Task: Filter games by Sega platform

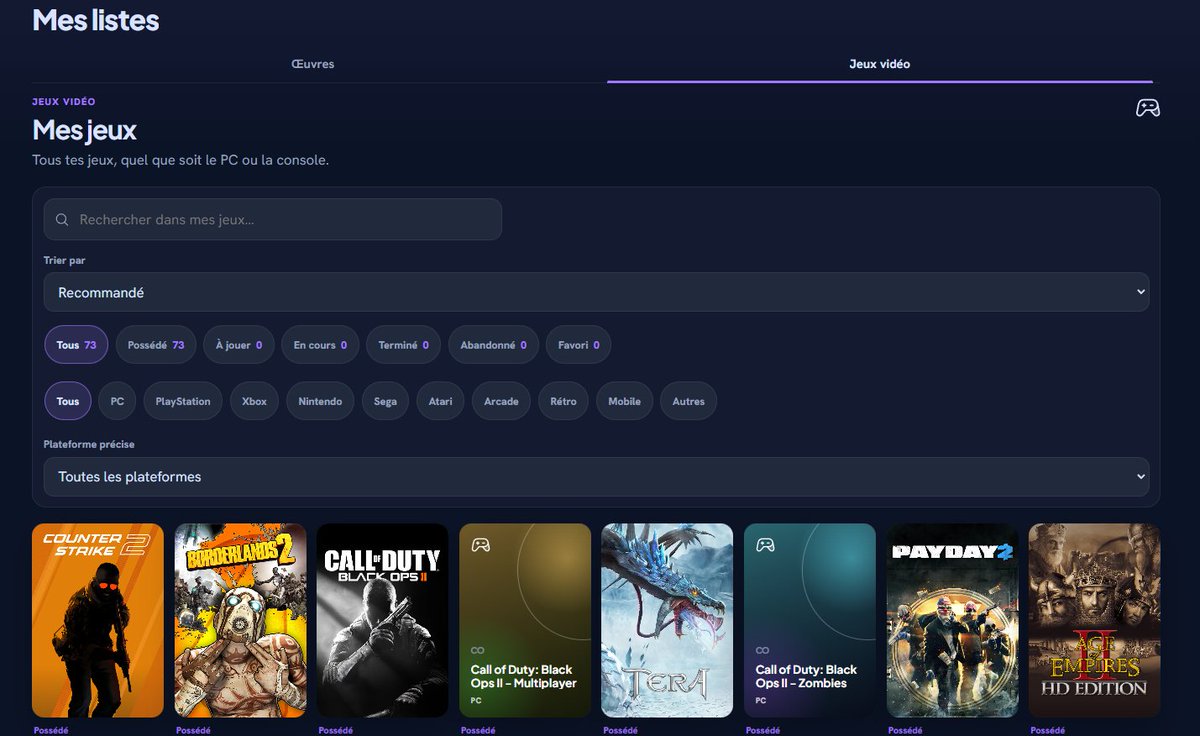Action: (385, 401)
